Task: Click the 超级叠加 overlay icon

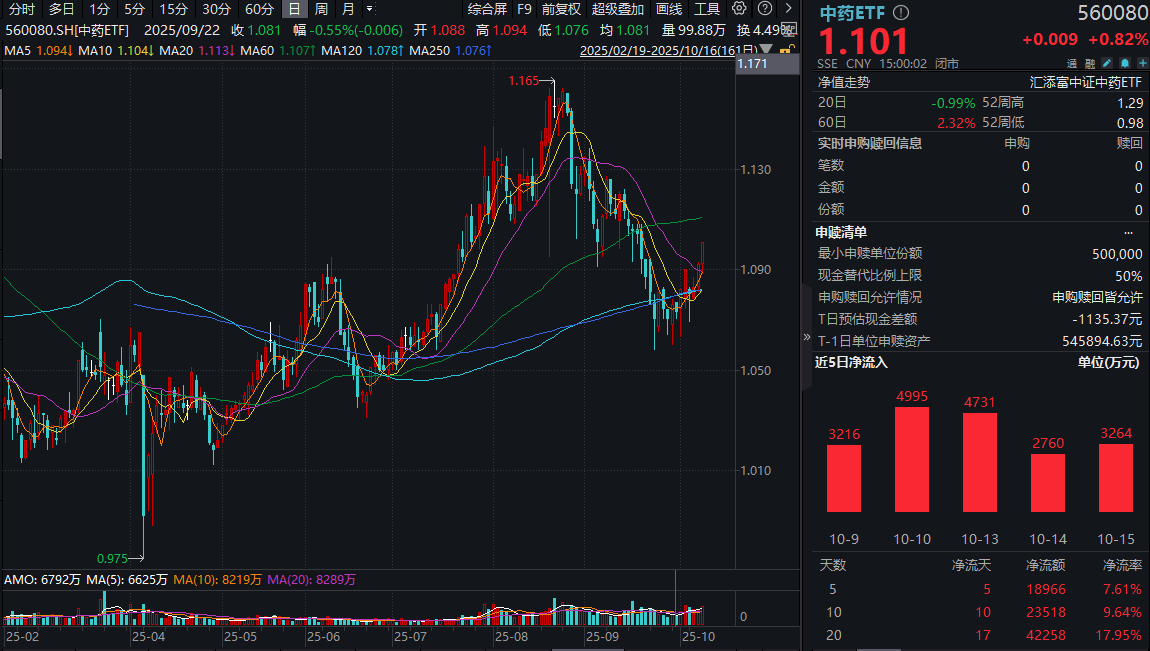Action: [x=617, y=9]
